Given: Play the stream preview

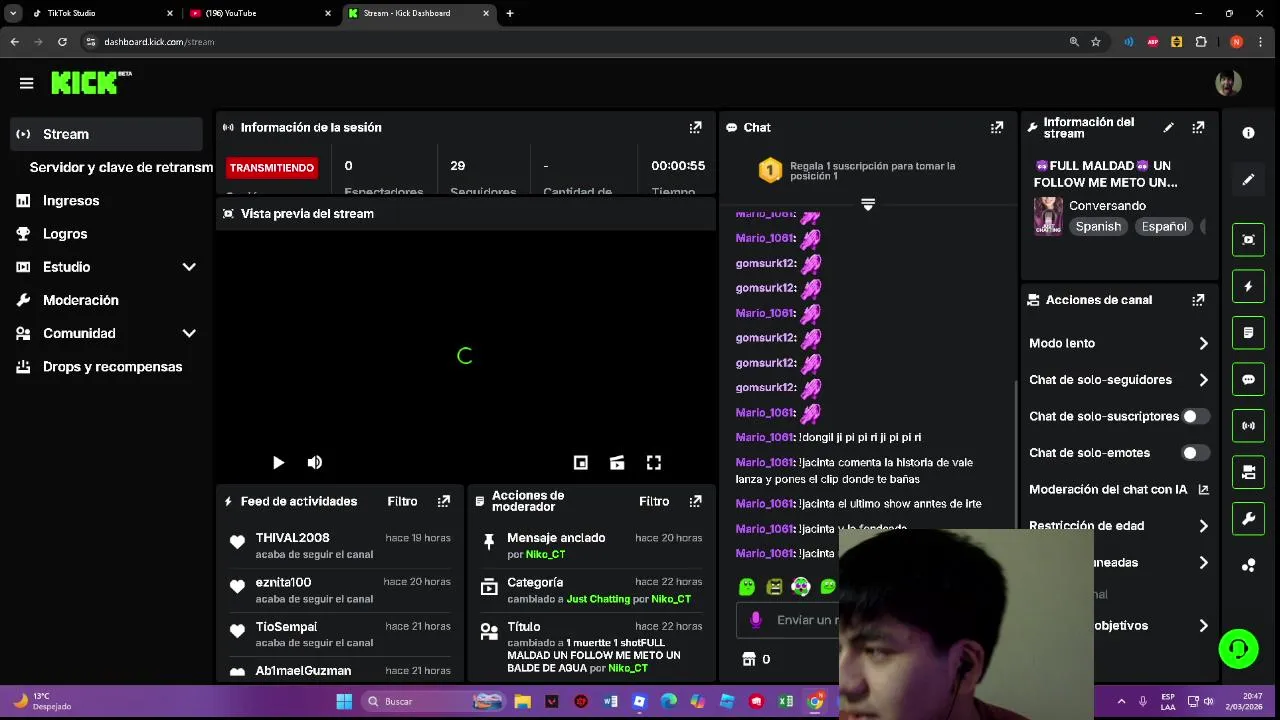Looking at the screenshot, I should (x=278, y=462).
